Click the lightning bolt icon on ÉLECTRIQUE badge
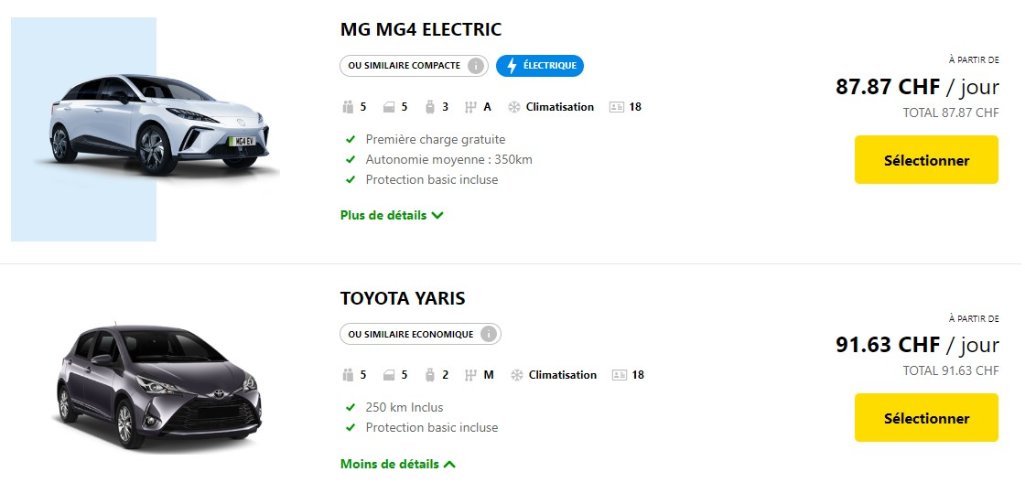 pos(512,66)
